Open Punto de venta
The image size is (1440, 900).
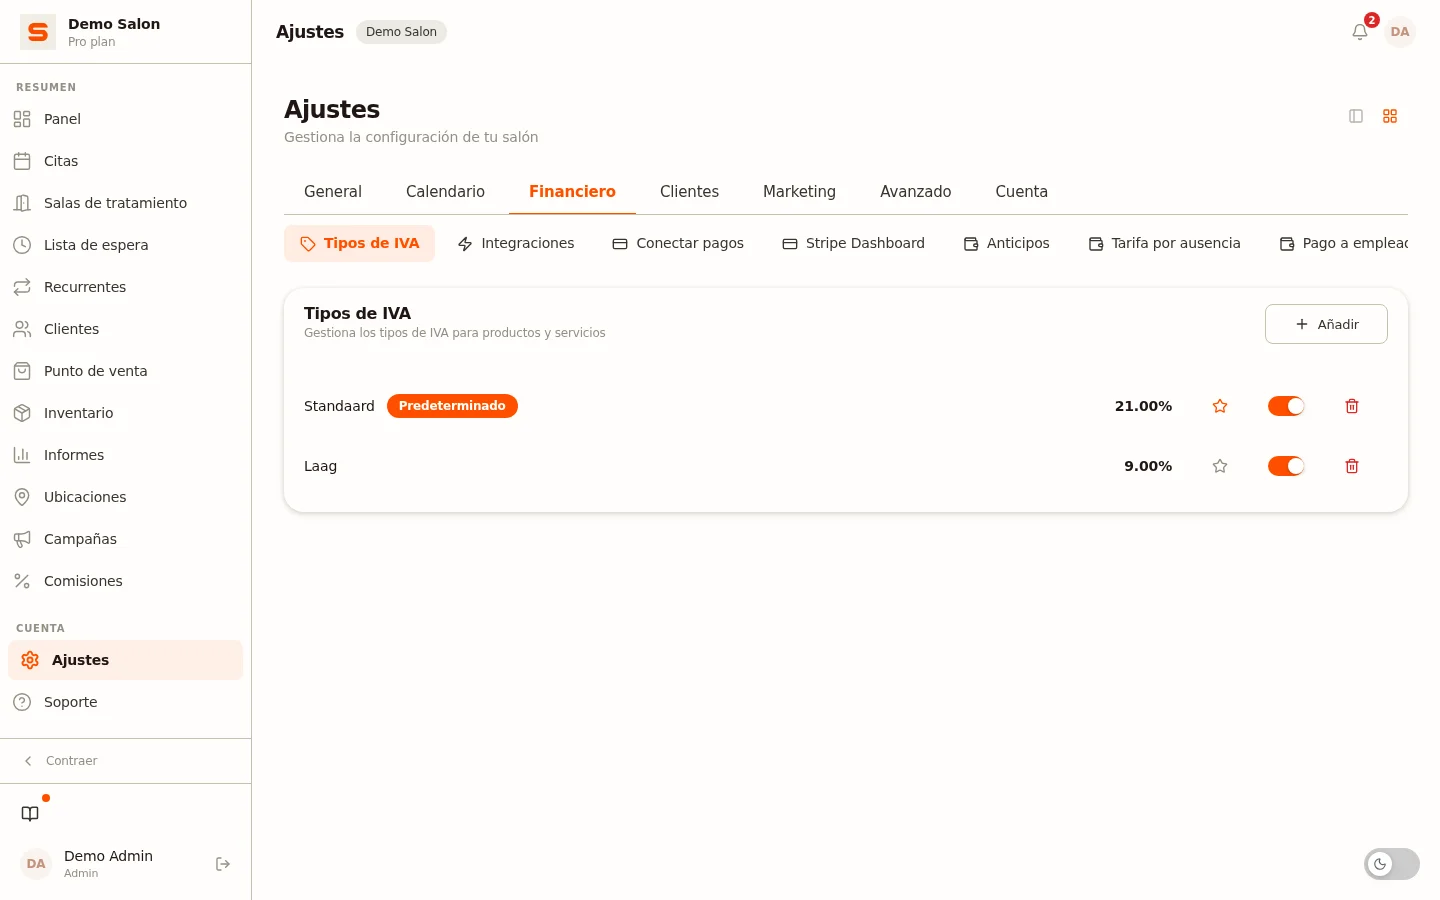126,371
